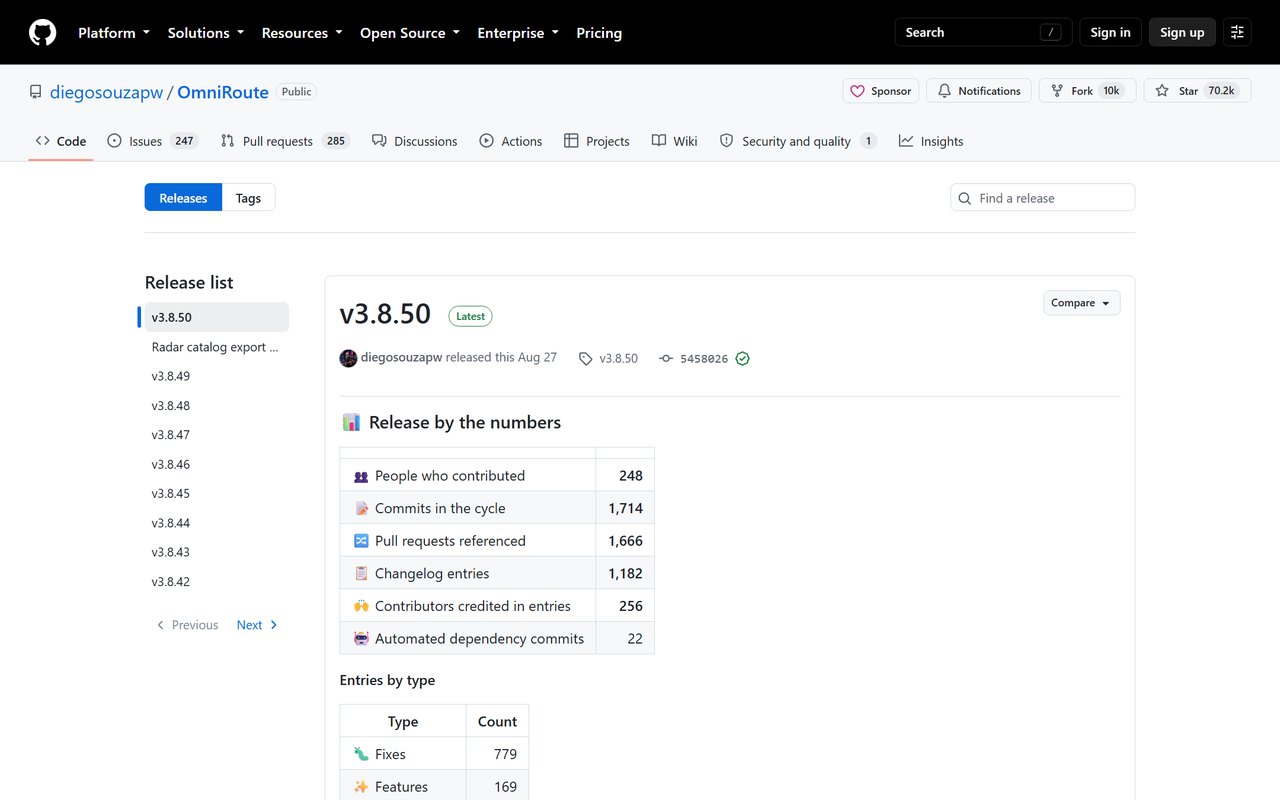Click the Commits in the cycle value 1,714

coord(625,508)
